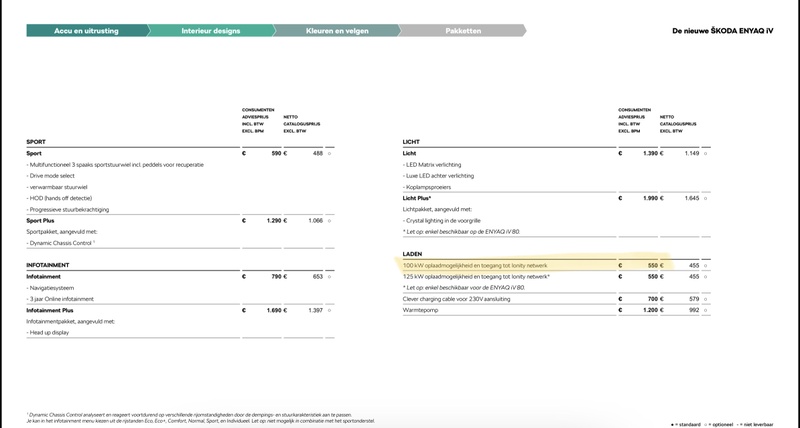Click 'Dynamic Chassis Control' item
The width and height of the screenshot is (800, 428).
click(61, 243)
